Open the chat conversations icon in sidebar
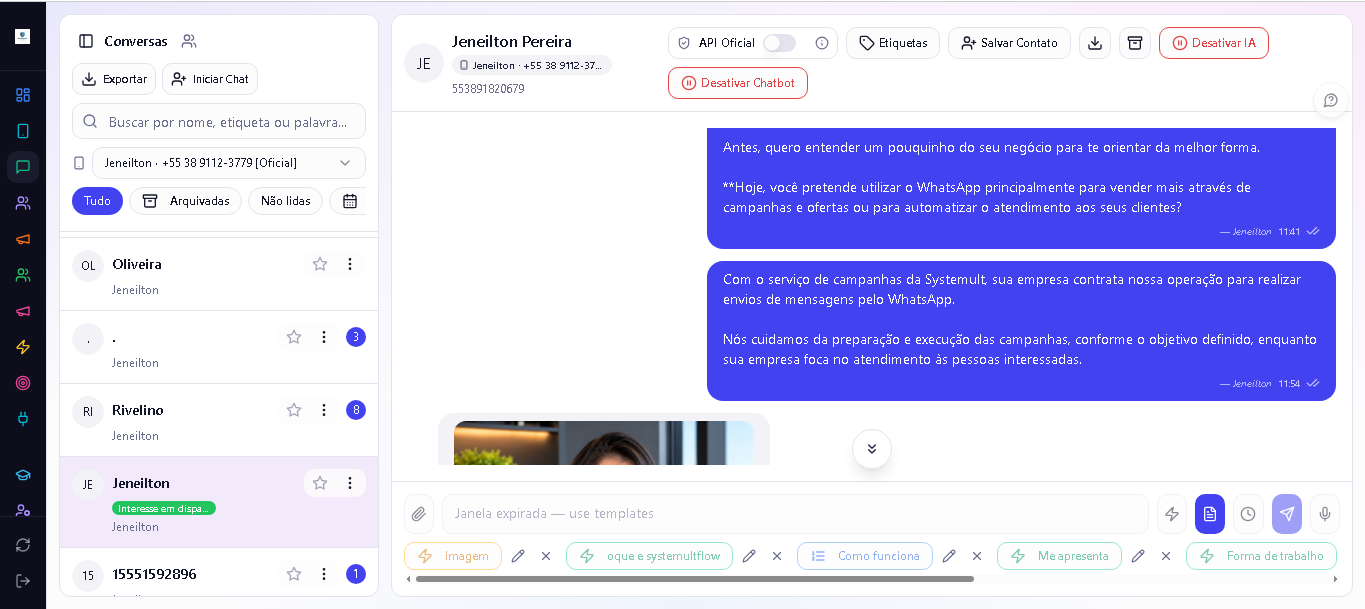Screen dimensions: 1365x609 [x=23, y=167]
